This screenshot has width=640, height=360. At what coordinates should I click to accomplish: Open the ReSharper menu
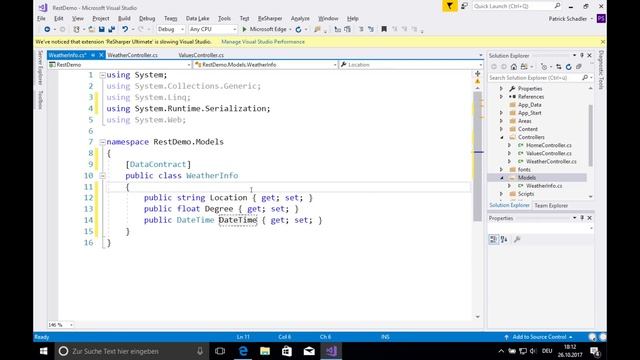(x=270, y=18)
